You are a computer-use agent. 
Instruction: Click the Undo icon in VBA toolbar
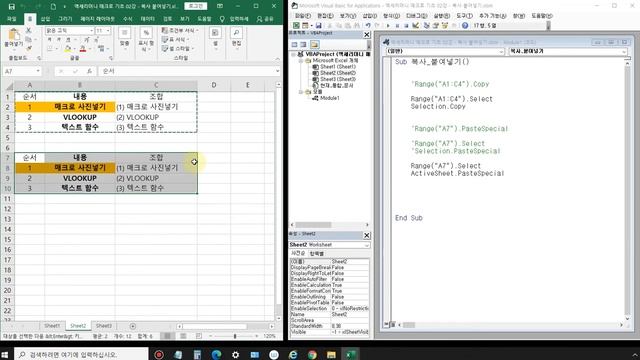pos(368,25)
